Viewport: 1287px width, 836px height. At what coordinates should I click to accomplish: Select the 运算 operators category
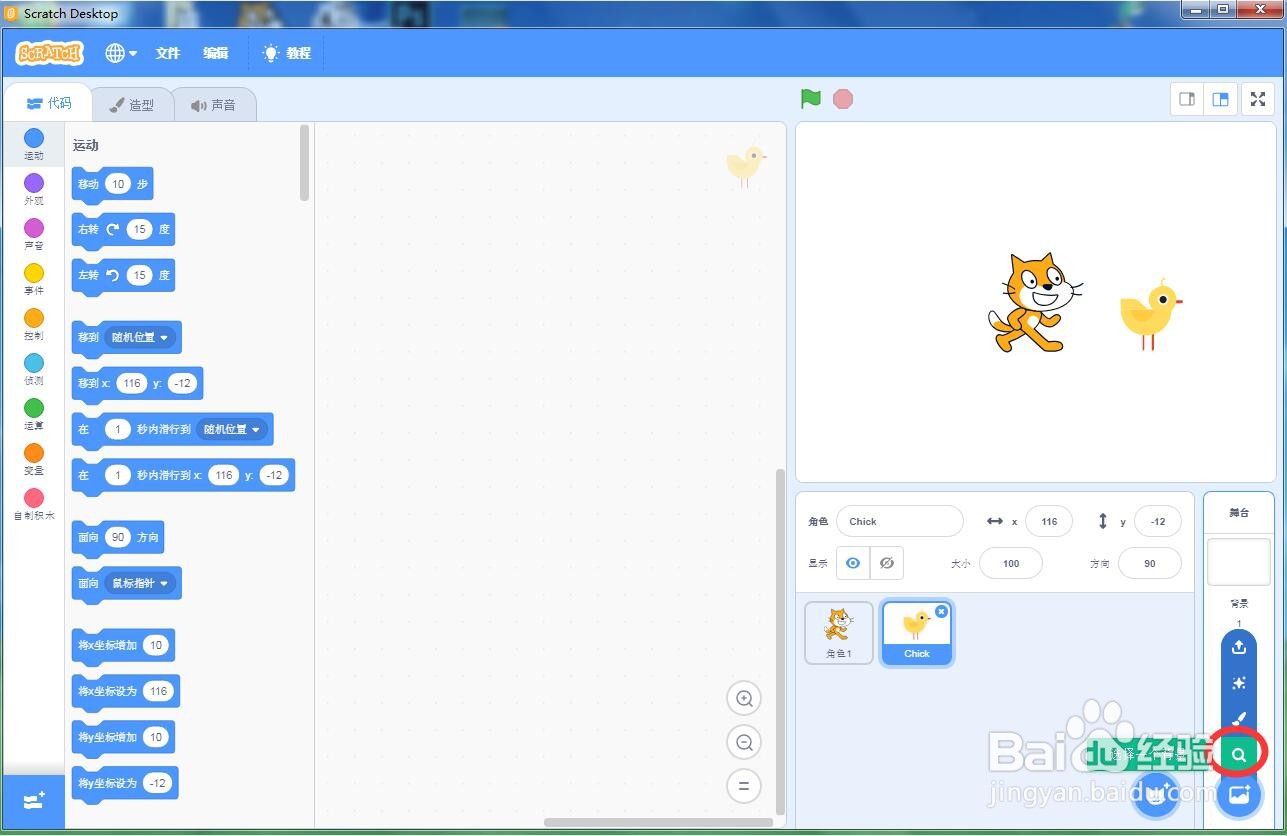point(34,414)
